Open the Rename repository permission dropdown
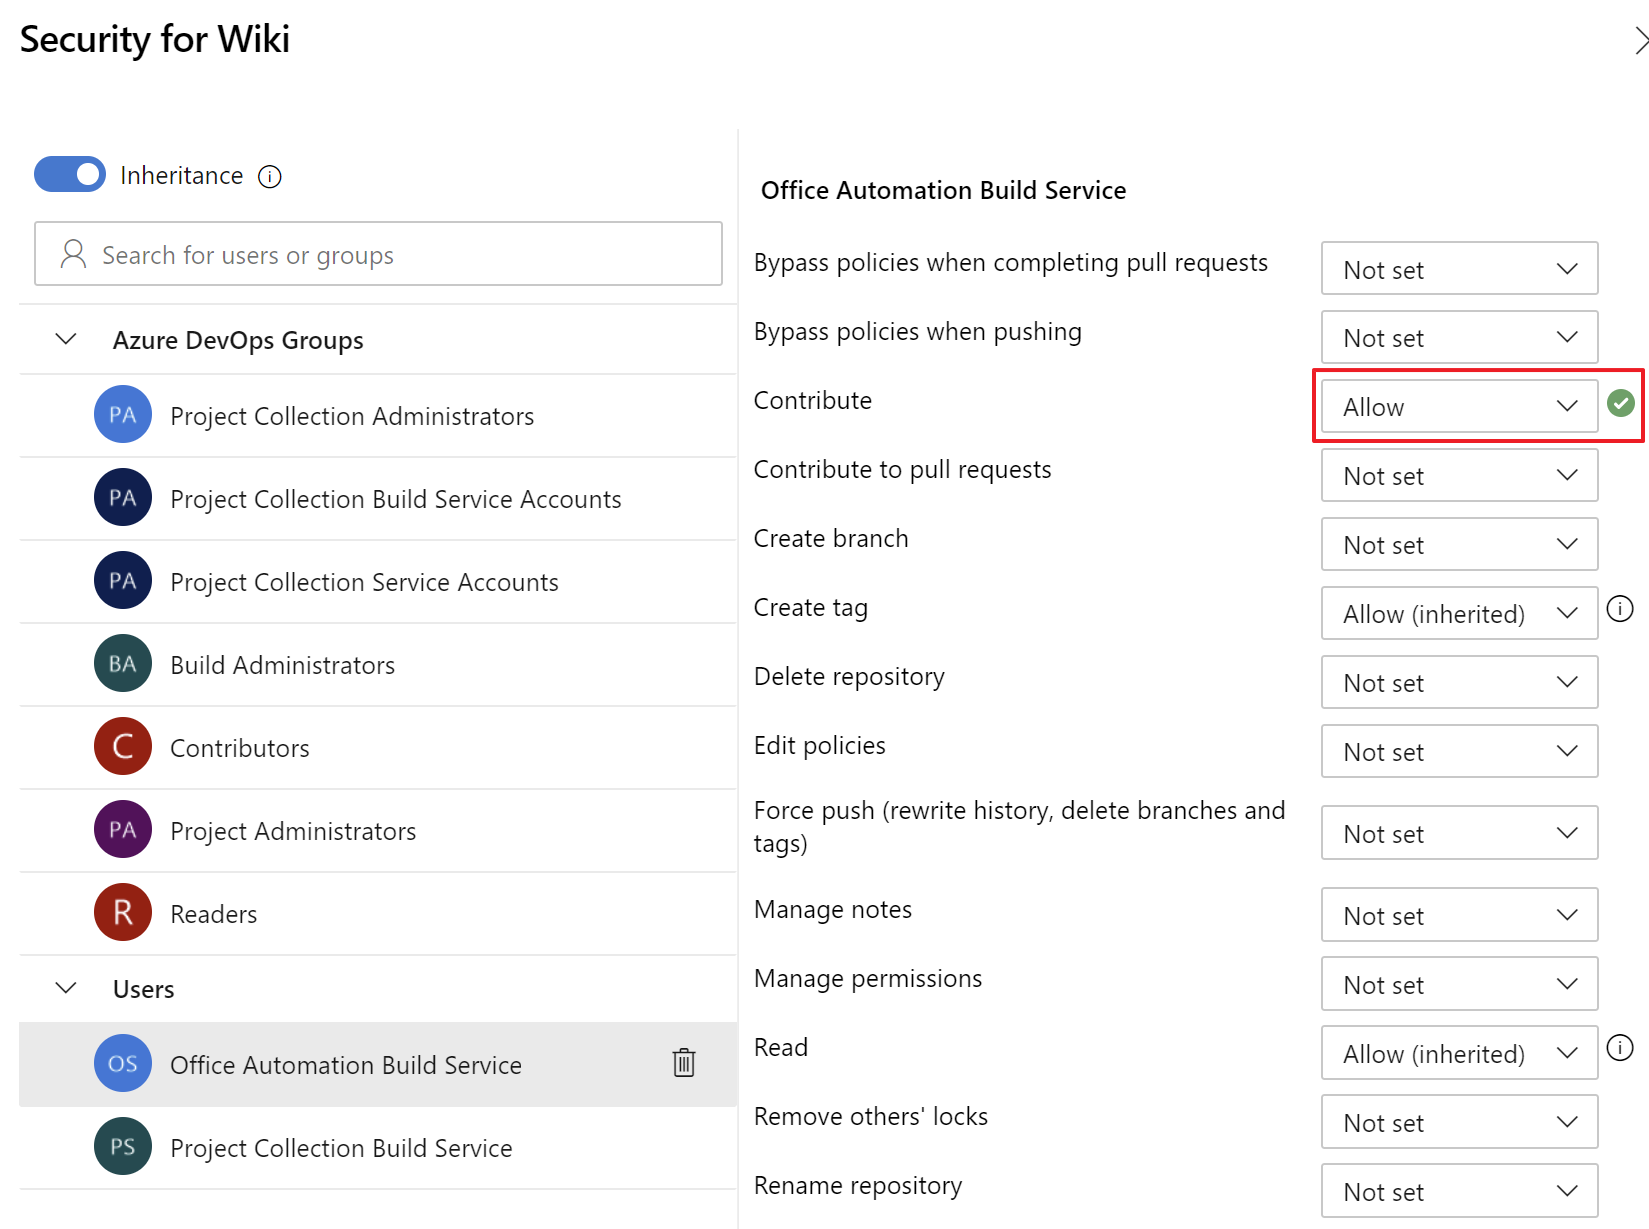Screen dimensions: 1649x1229 click(x=1459, y=1191)
